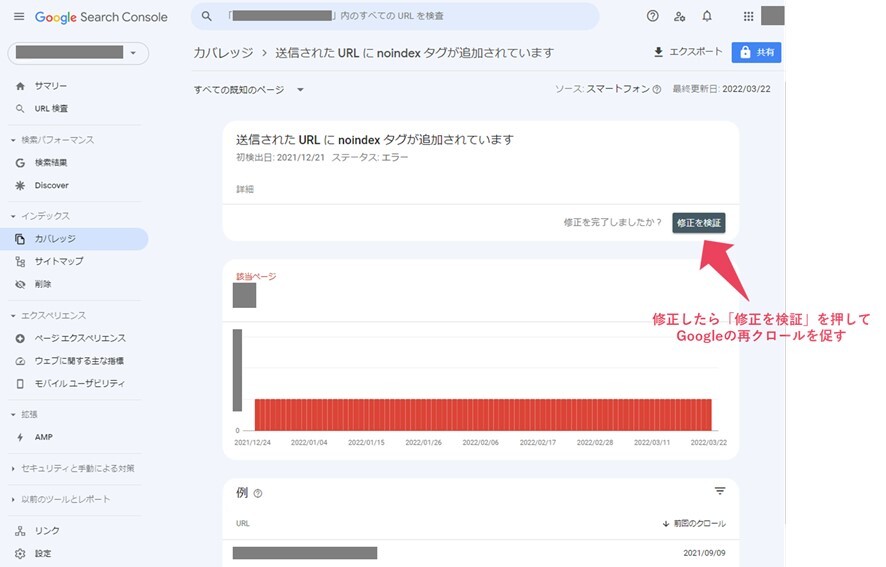Screen dimensions: 886x567
Task: Click the blue 共有 button
Action: (756, 52)
